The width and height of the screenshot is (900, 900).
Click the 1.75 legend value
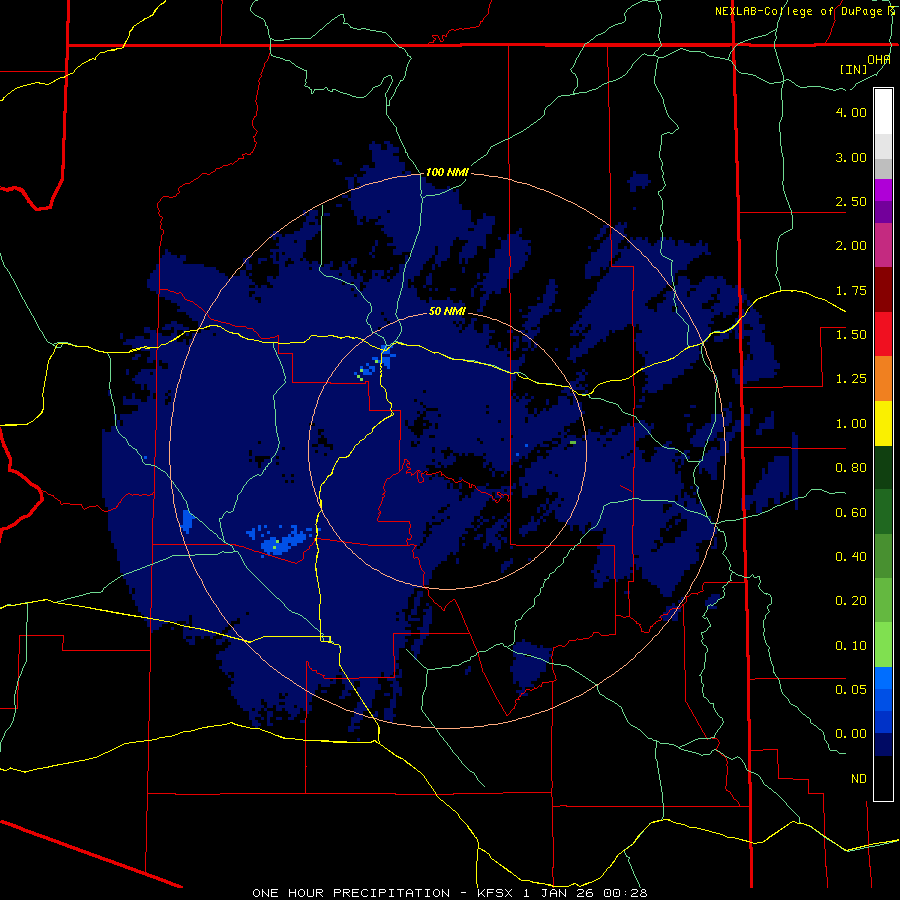tap(851, 290)
